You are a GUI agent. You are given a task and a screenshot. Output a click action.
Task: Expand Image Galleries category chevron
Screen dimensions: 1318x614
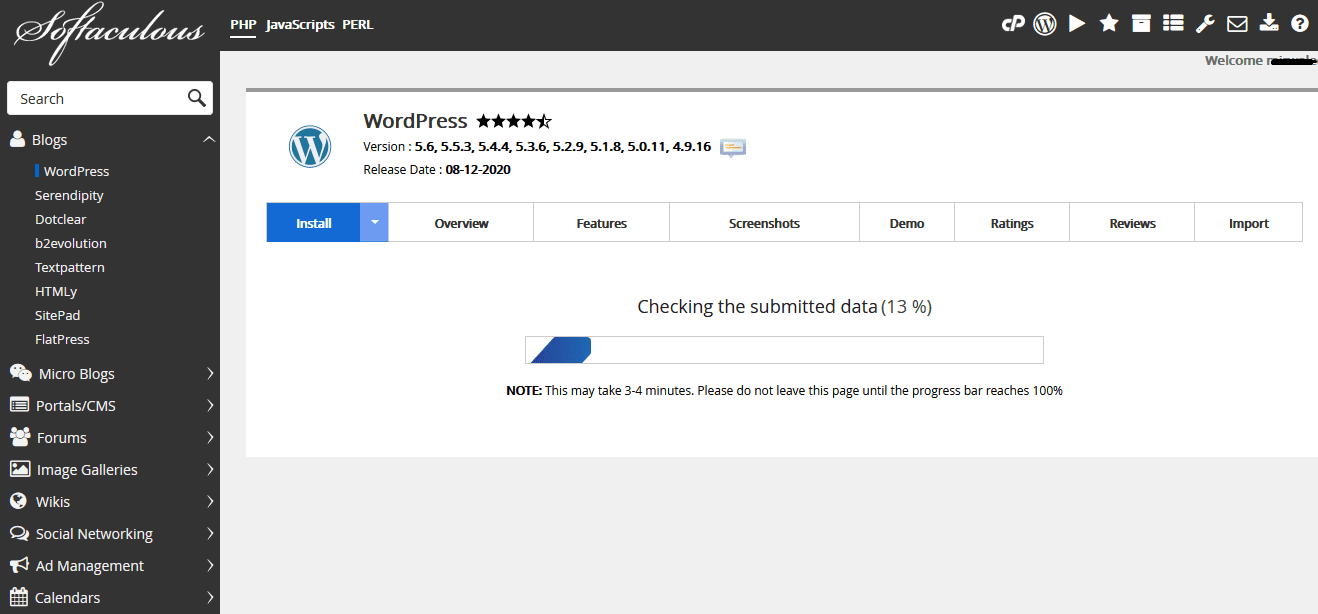tap(210, 469)
